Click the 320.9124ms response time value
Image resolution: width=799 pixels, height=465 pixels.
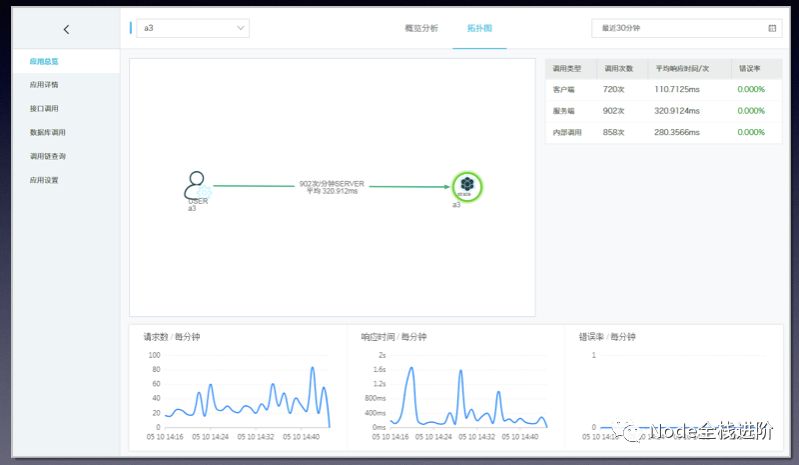677,111
